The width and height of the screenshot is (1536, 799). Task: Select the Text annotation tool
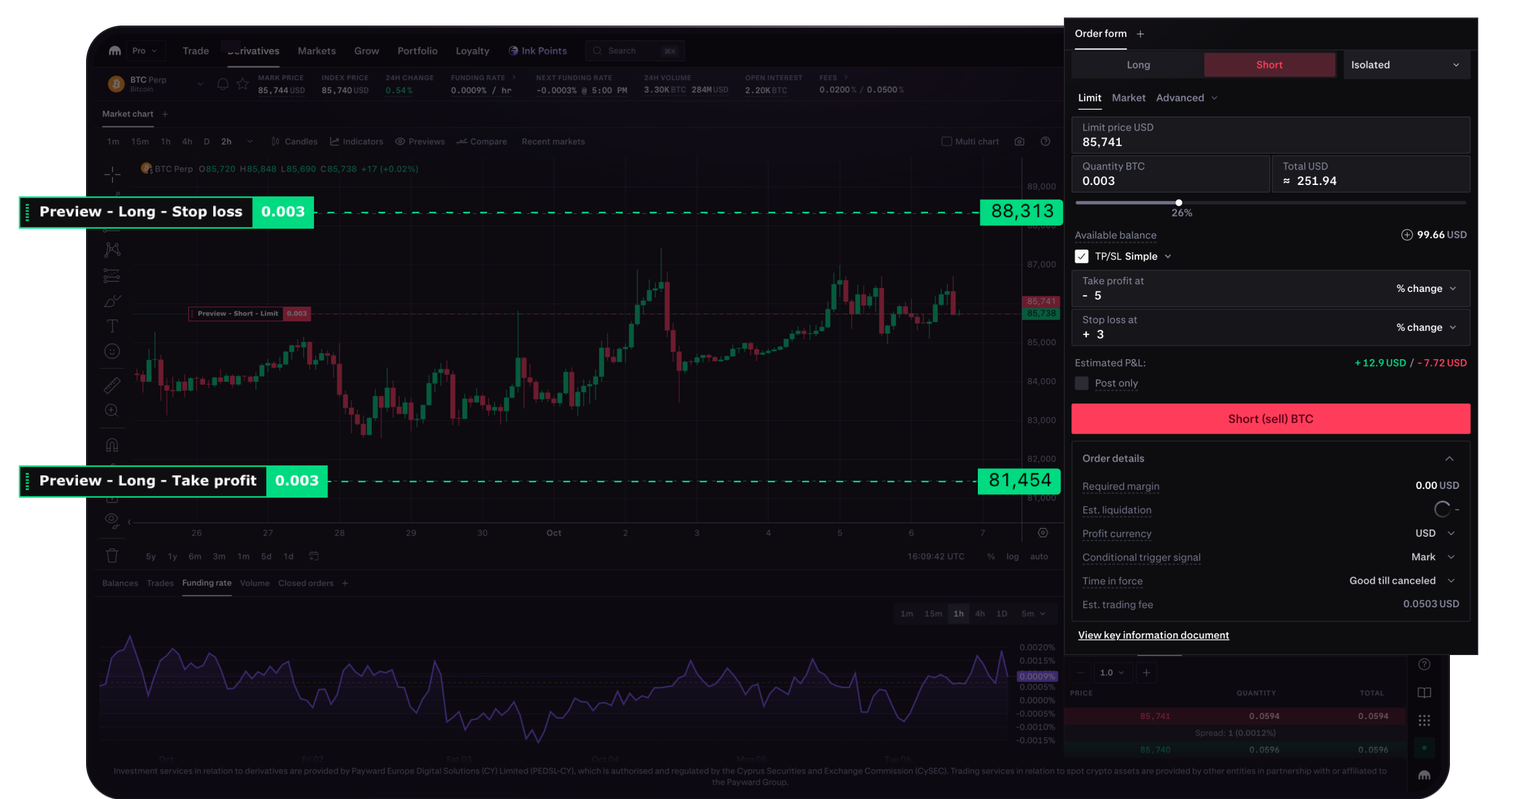[112, 326]
